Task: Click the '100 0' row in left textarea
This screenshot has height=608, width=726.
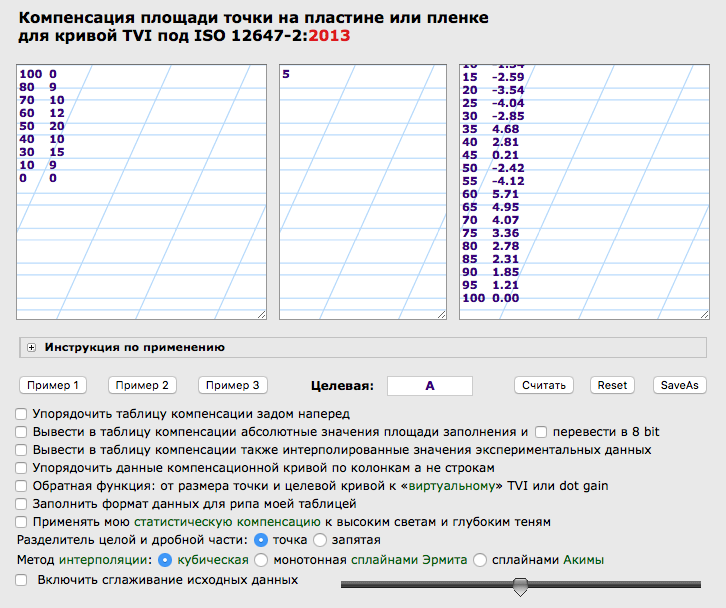Action: coord(38,74)
